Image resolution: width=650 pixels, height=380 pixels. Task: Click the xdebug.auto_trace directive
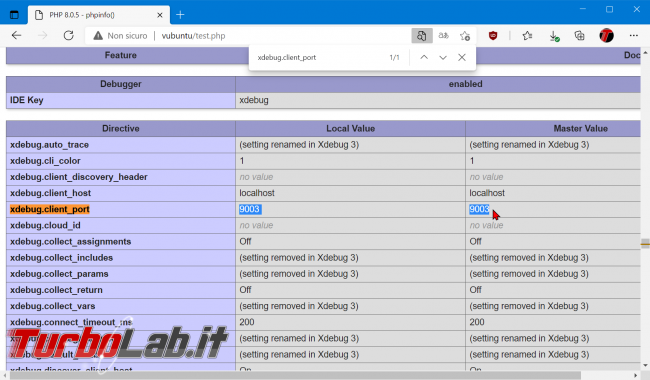click(49, 145)
